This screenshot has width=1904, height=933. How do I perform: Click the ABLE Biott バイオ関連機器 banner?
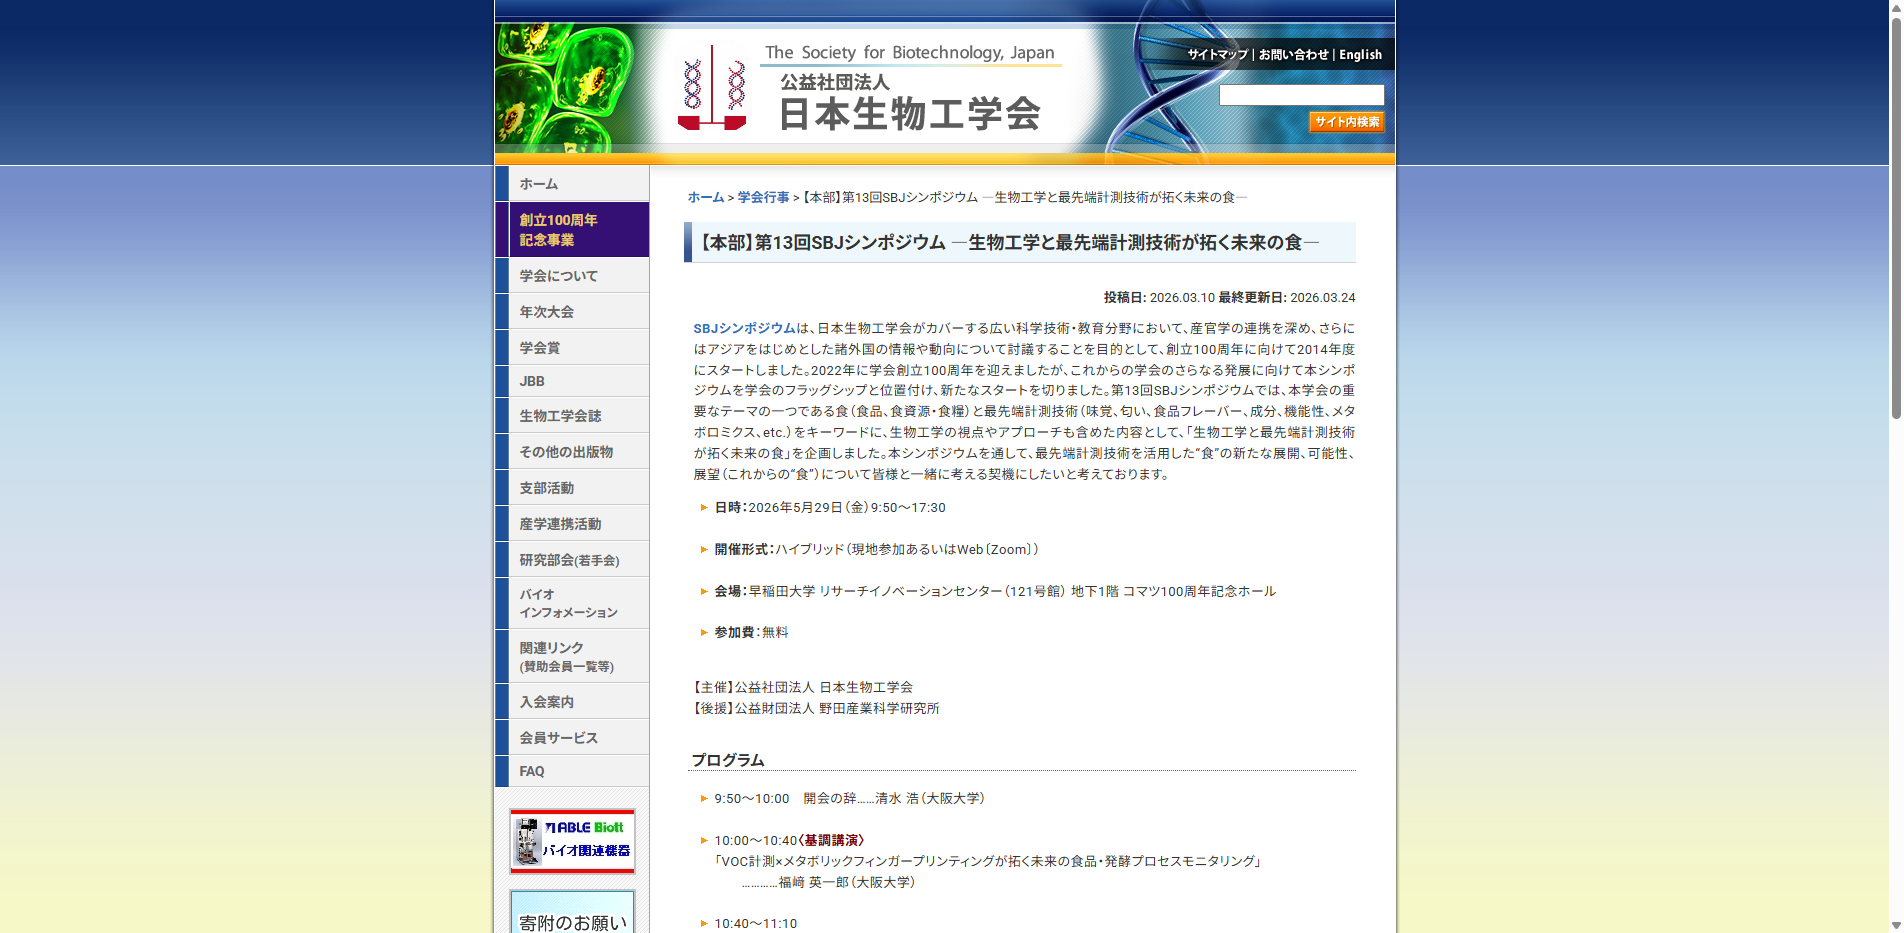[x=571, y=840]
